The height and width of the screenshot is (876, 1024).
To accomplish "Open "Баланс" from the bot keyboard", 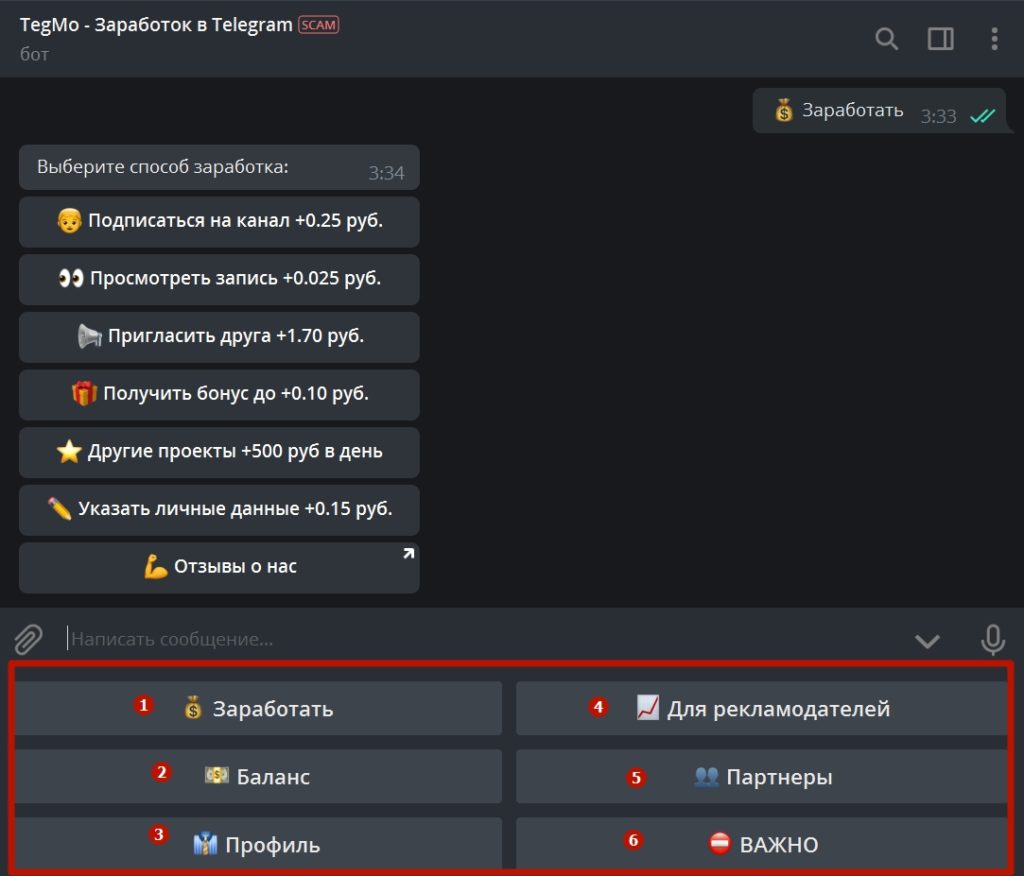I will pyautogui.click(x=258, y=776).
